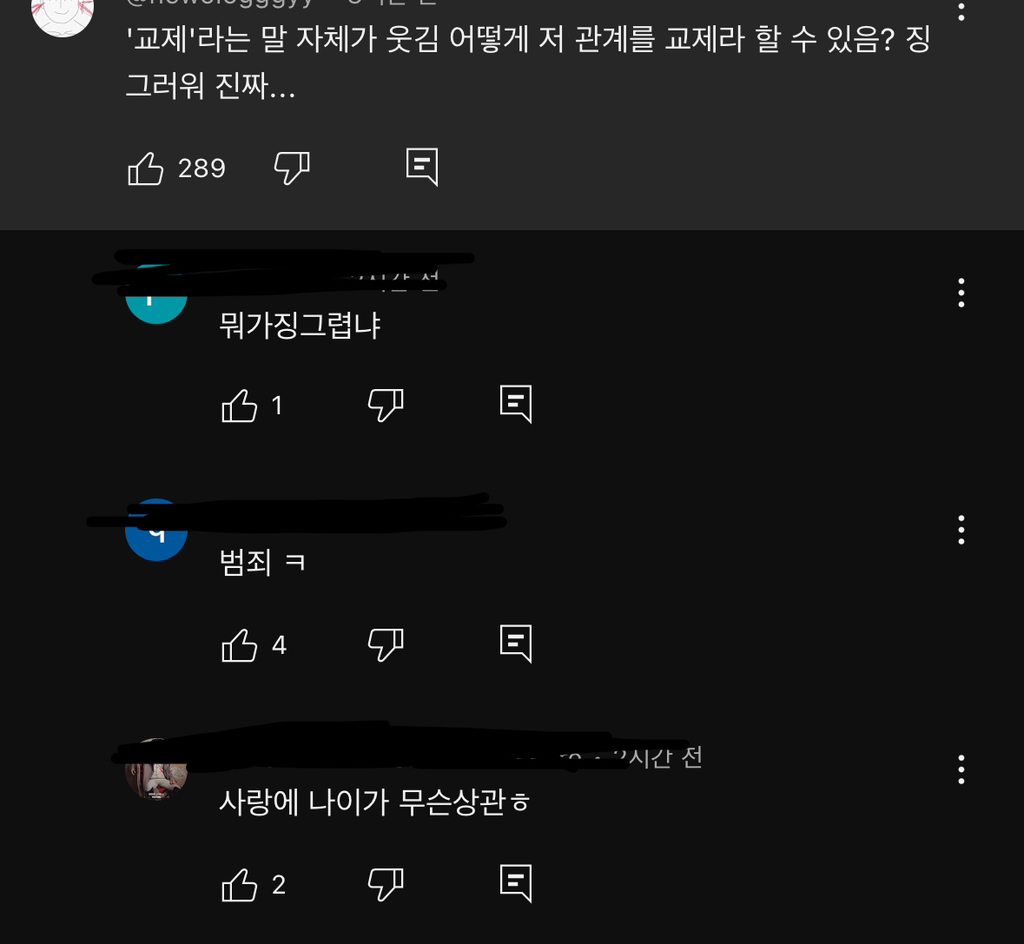Like the '뭐가징그럽냐' reply
The height and width of the screenshot is (944, 1024).
[x=240, y=405]
